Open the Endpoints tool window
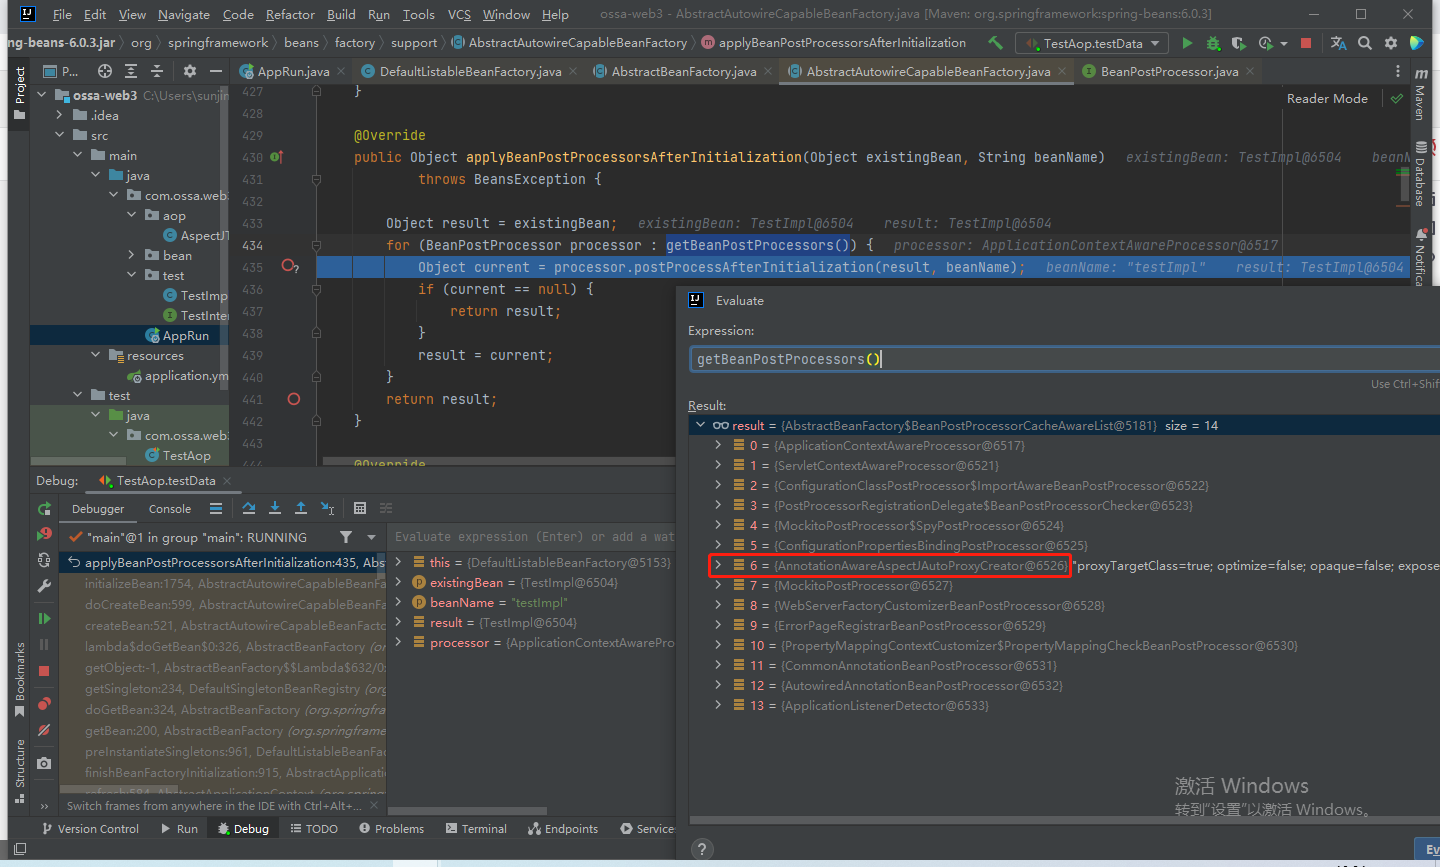Image resolution: width=1440 pixels, height=867 pixels. [563, 828]
